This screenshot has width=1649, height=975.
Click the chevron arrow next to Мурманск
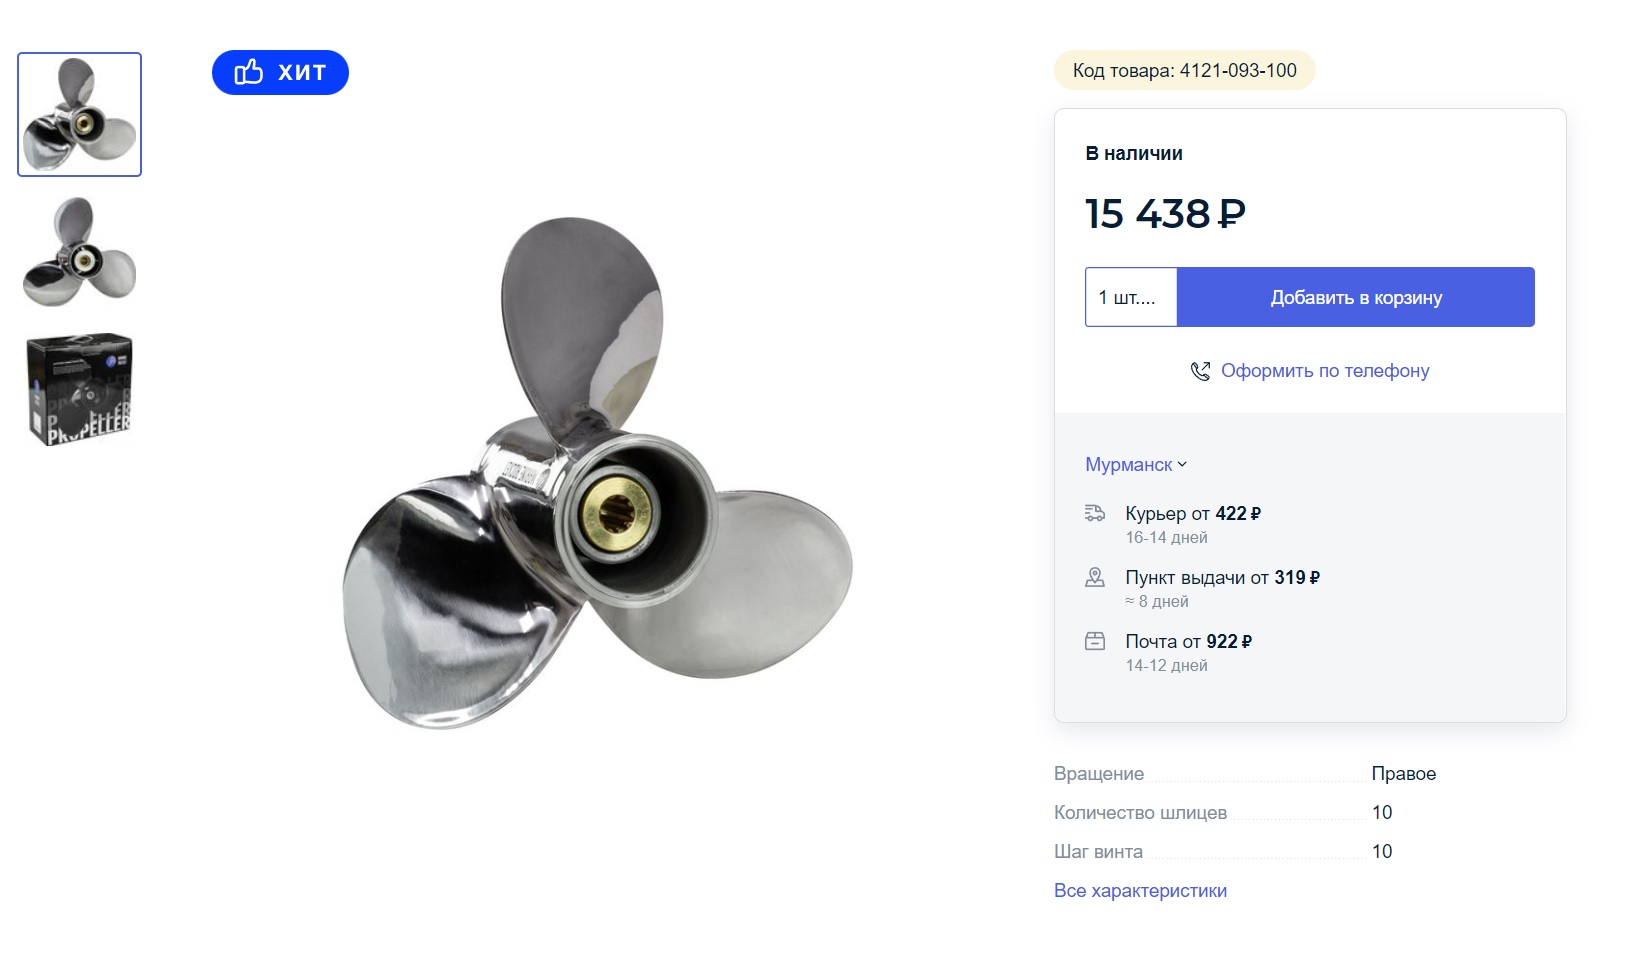pos(1182,464)
